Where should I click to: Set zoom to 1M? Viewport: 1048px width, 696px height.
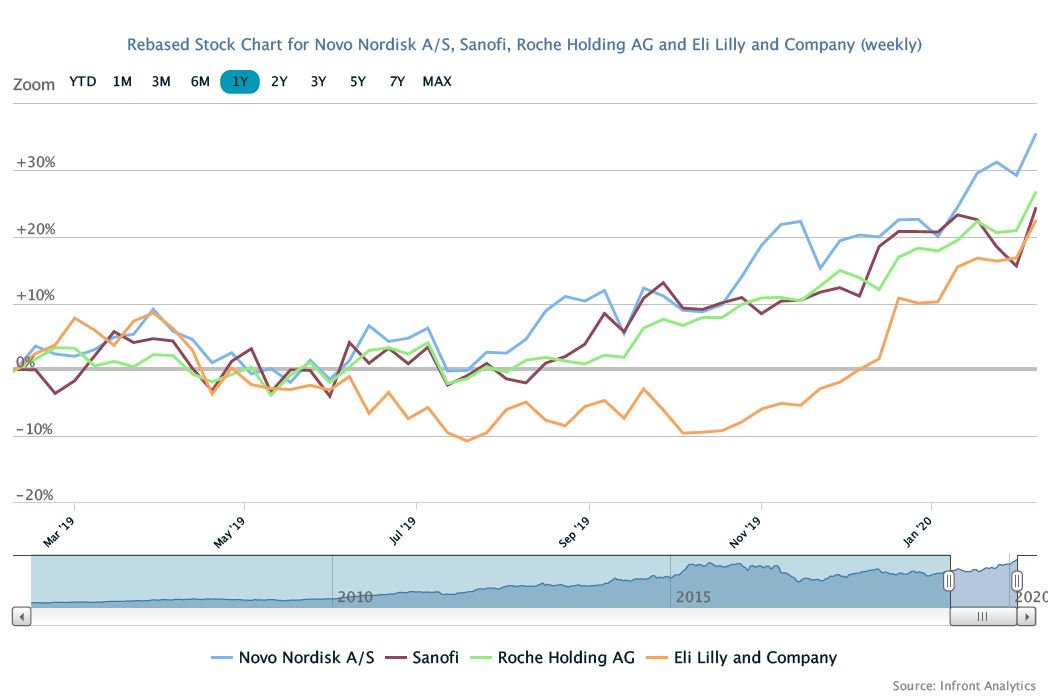point(122,82)
